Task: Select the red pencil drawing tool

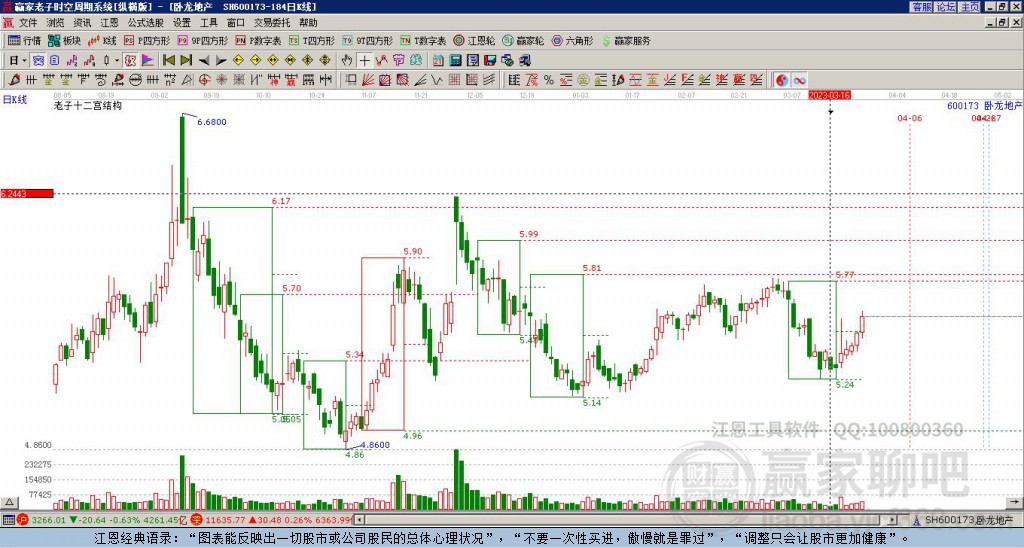Action: tap(13, 80)
